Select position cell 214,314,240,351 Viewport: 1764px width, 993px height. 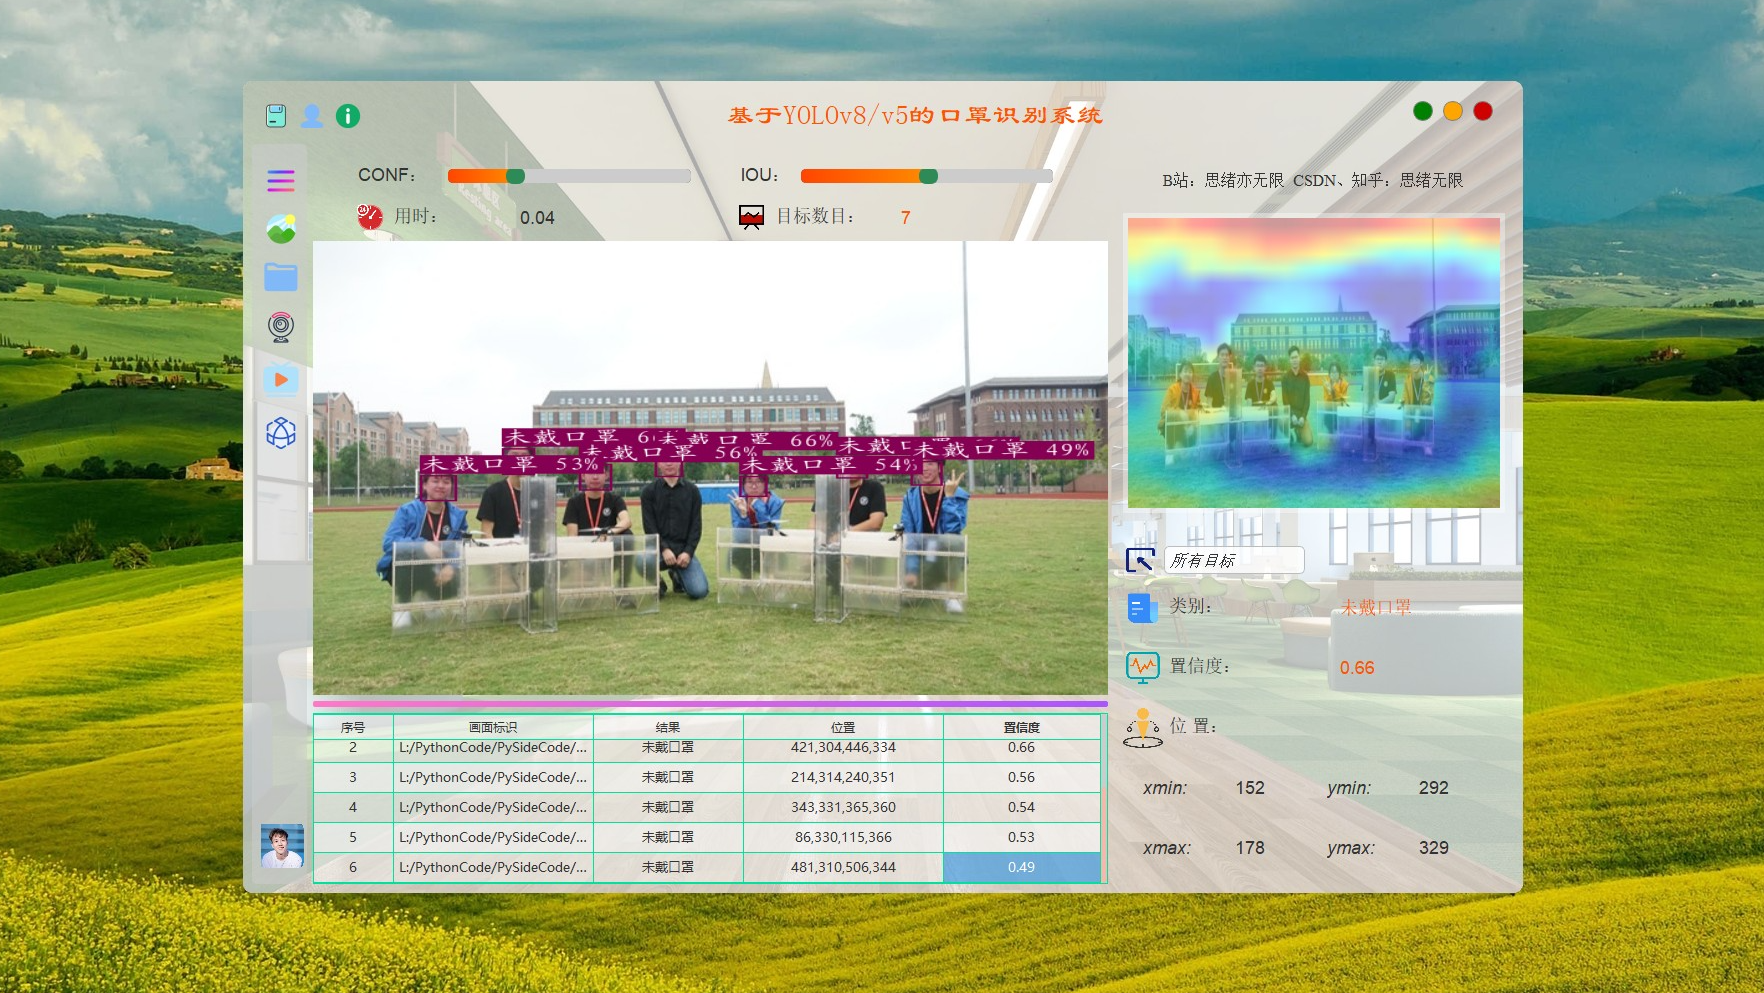click(x=843, y=777)
